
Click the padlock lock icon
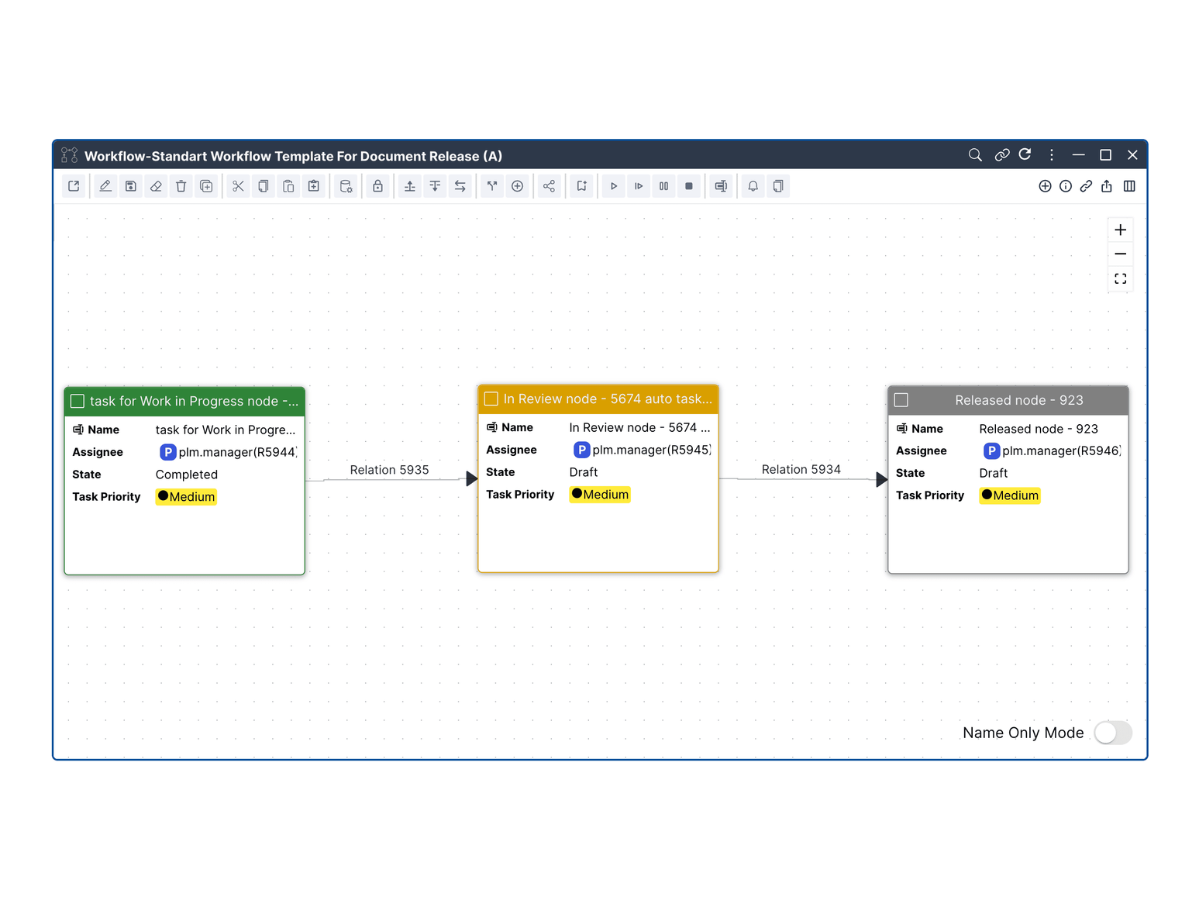click(x=377, y=186)
